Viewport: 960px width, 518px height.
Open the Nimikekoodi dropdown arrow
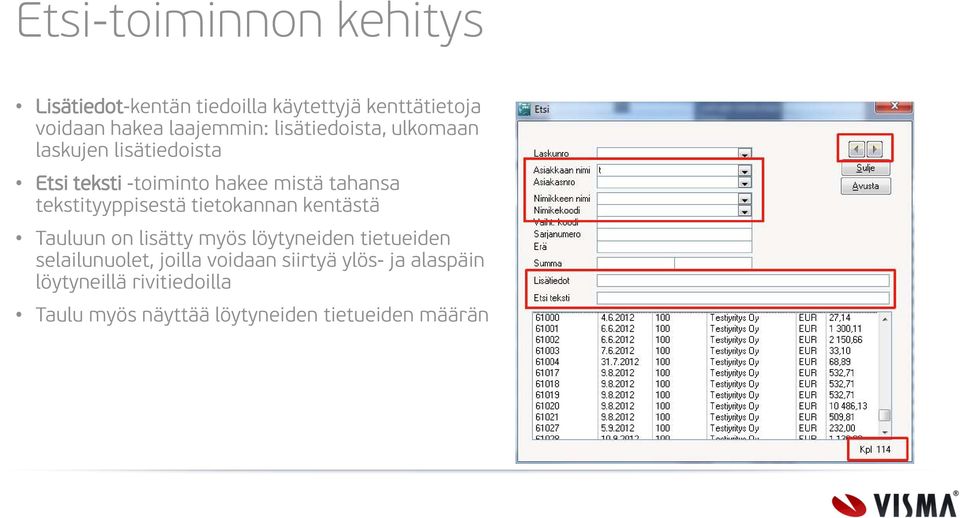[744, 211]
